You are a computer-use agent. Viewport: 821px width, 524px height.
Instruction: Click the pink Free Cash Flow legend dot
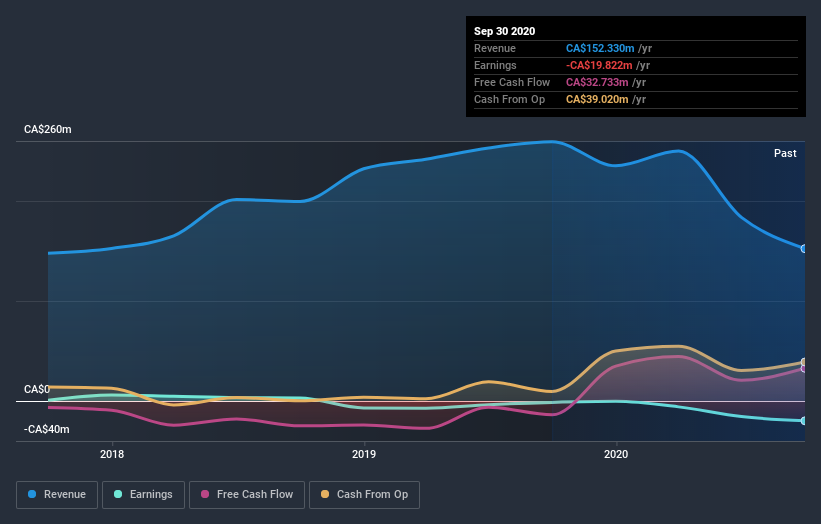[x=205, y=494]
